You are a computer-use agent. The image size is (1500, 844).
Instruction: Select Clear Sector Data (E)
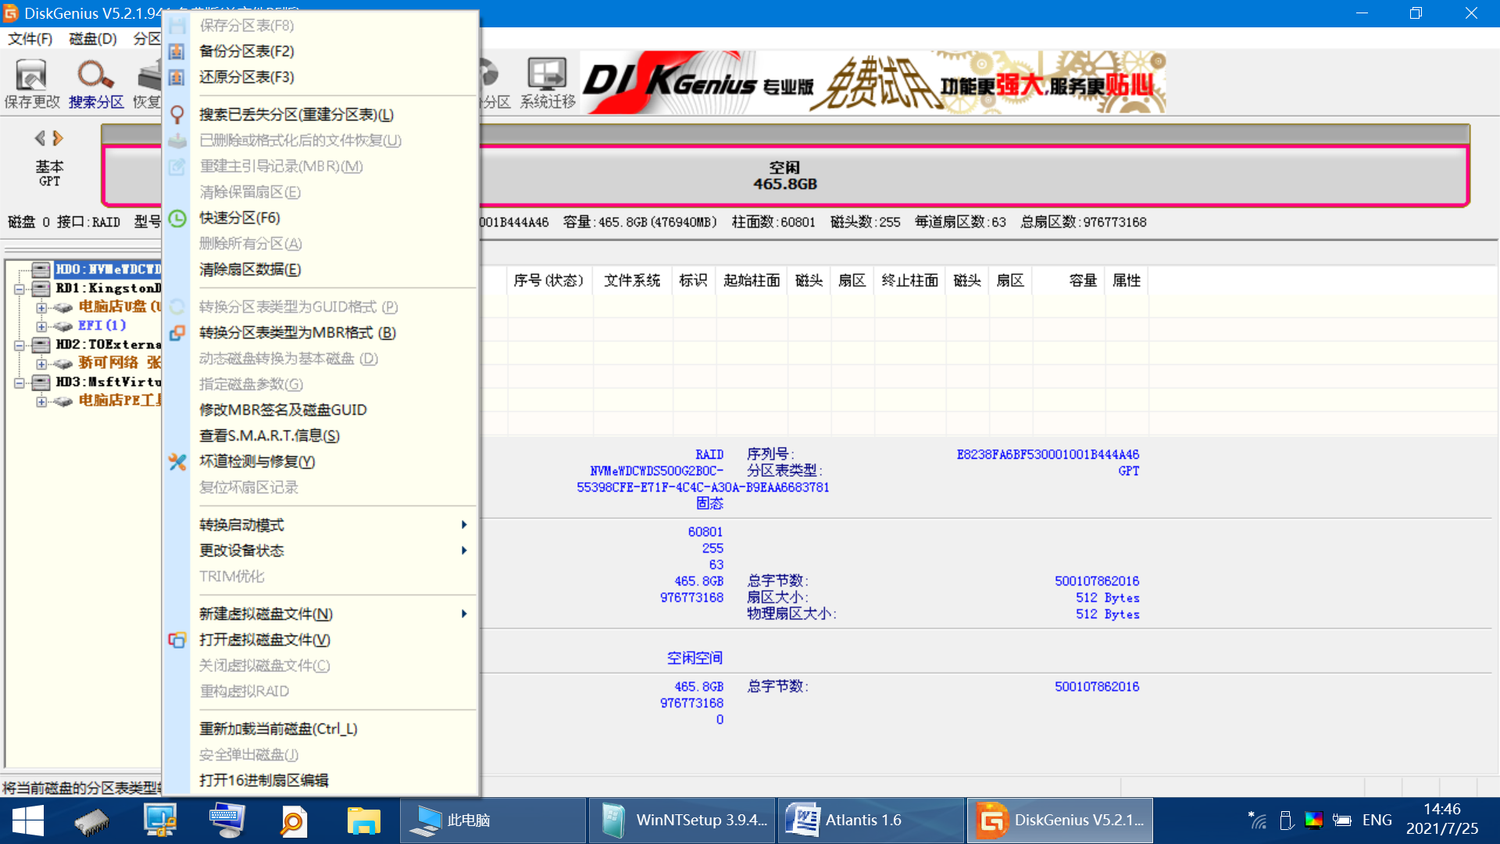pos(320,269)
